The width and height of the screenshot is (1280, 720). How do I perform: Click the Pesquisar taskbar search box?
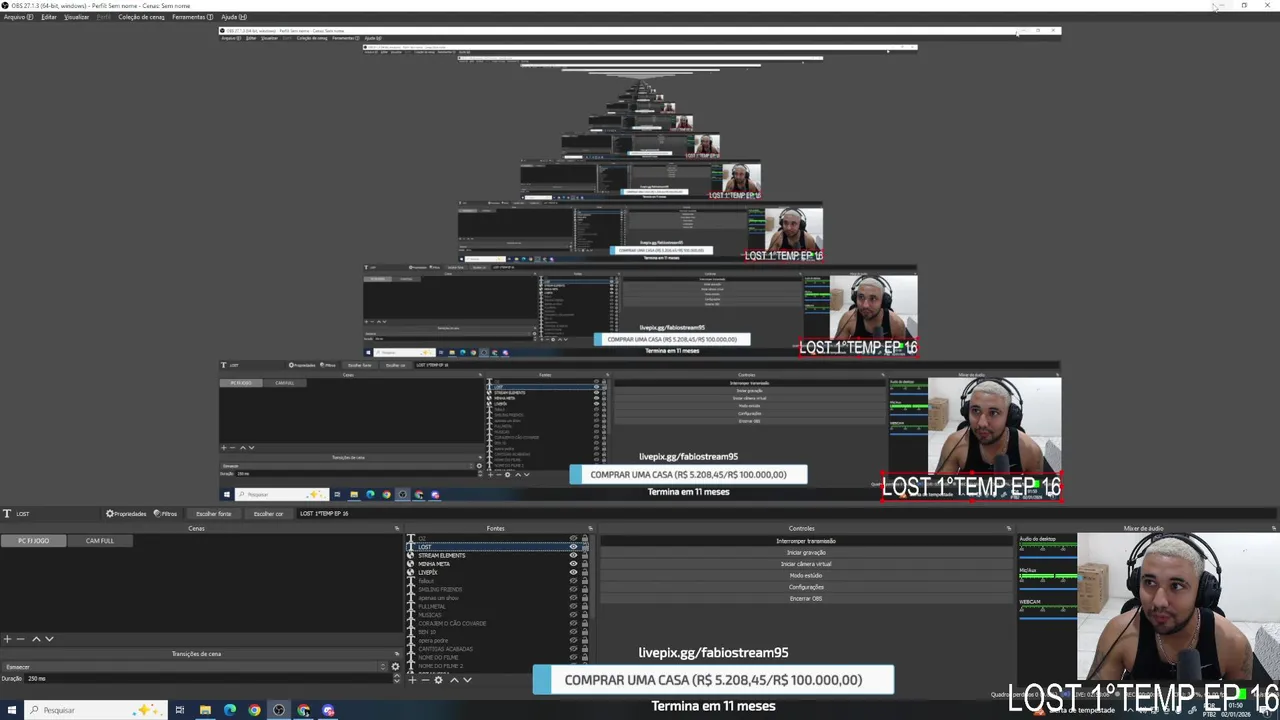click(x=95, y=710)
